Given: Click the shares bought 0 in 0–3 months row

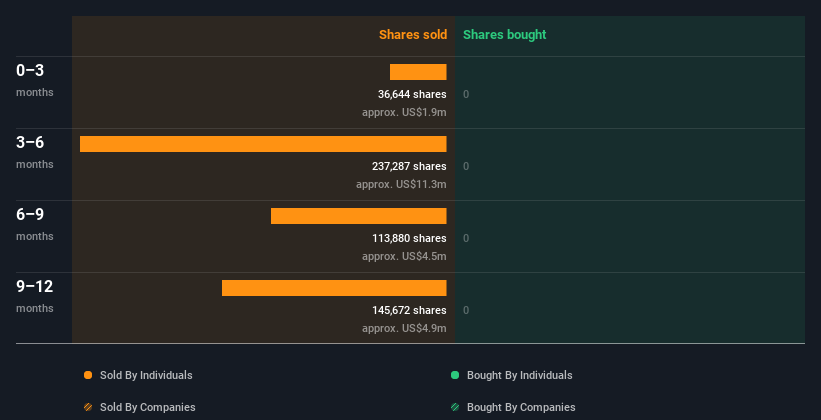Looking at the screenshot, I should [466, 94].
